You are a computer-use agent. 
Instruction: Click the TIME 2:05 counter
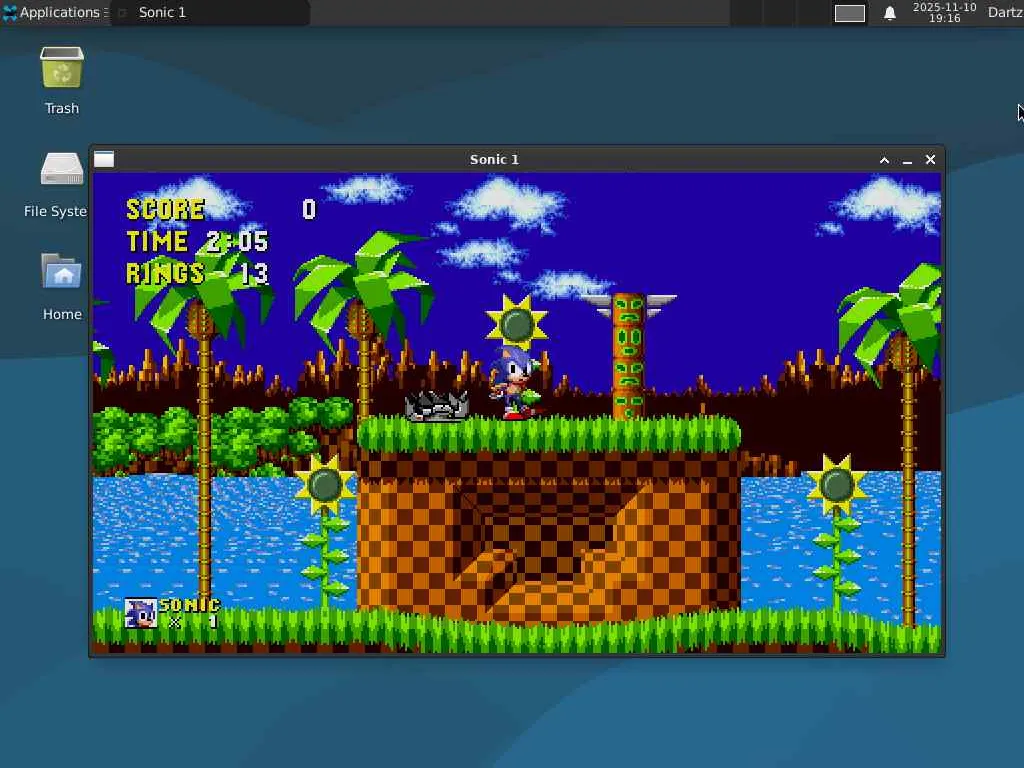pos(197,241)
